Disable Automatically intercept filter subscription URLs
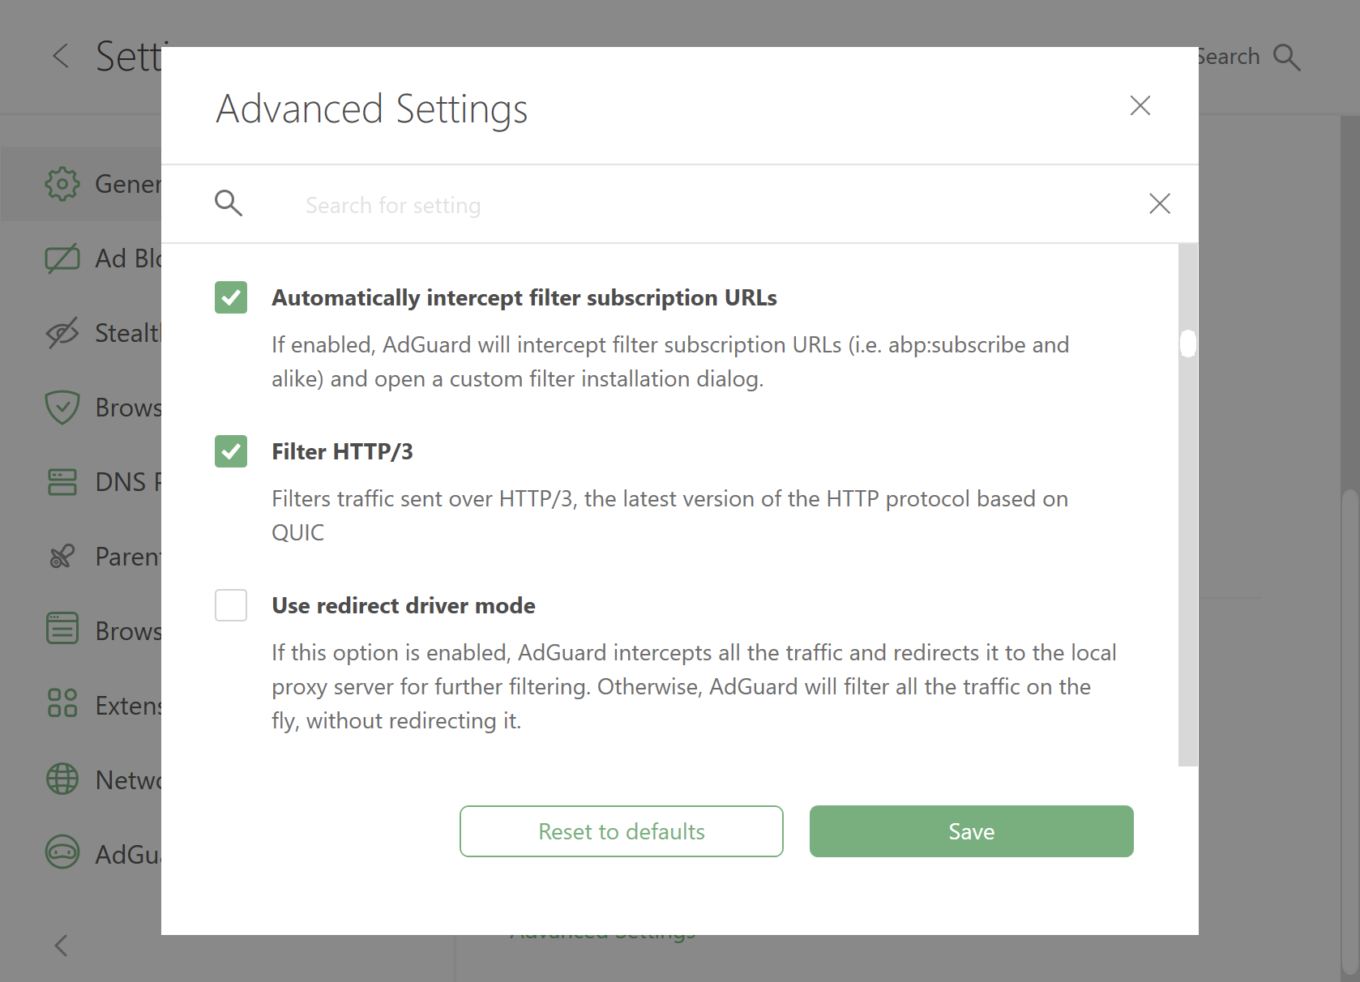1360x982 pixels. [x=230, y=297]
